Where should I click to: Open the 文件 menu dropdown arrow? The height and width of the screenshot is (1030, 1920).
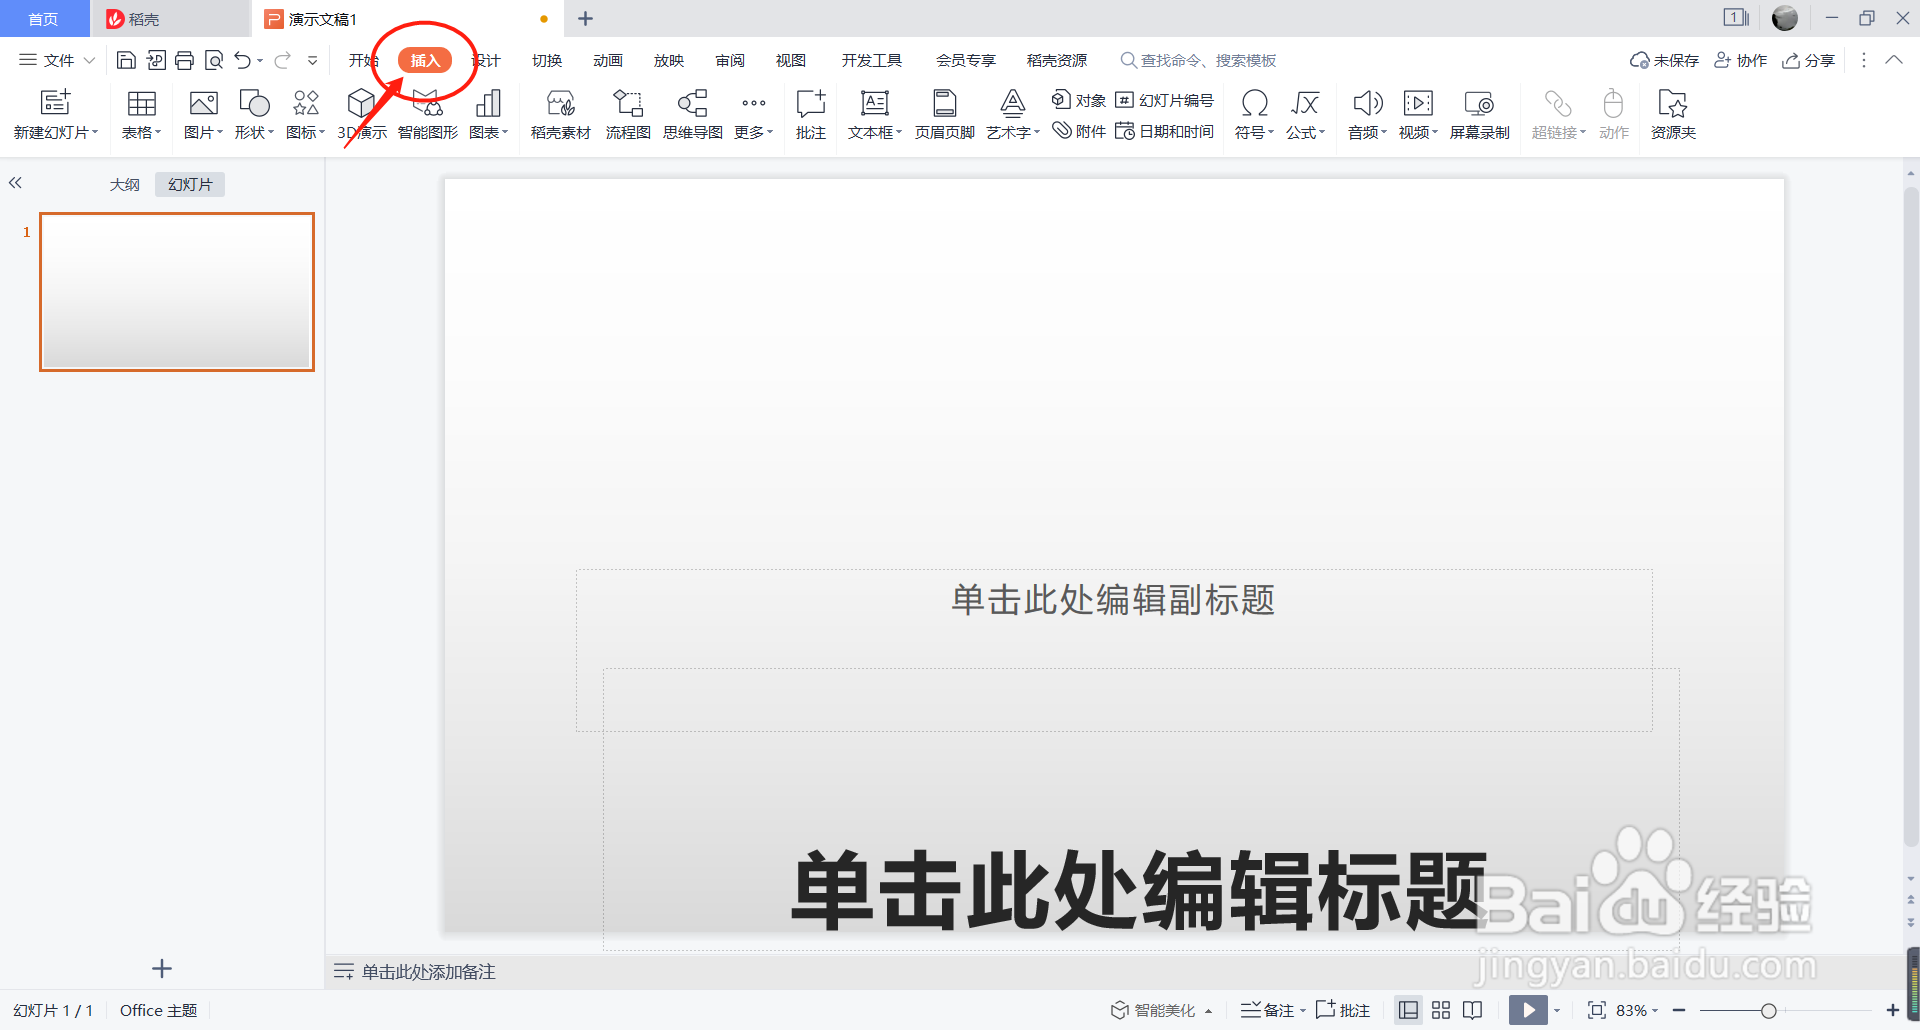(x=89, y=61)
